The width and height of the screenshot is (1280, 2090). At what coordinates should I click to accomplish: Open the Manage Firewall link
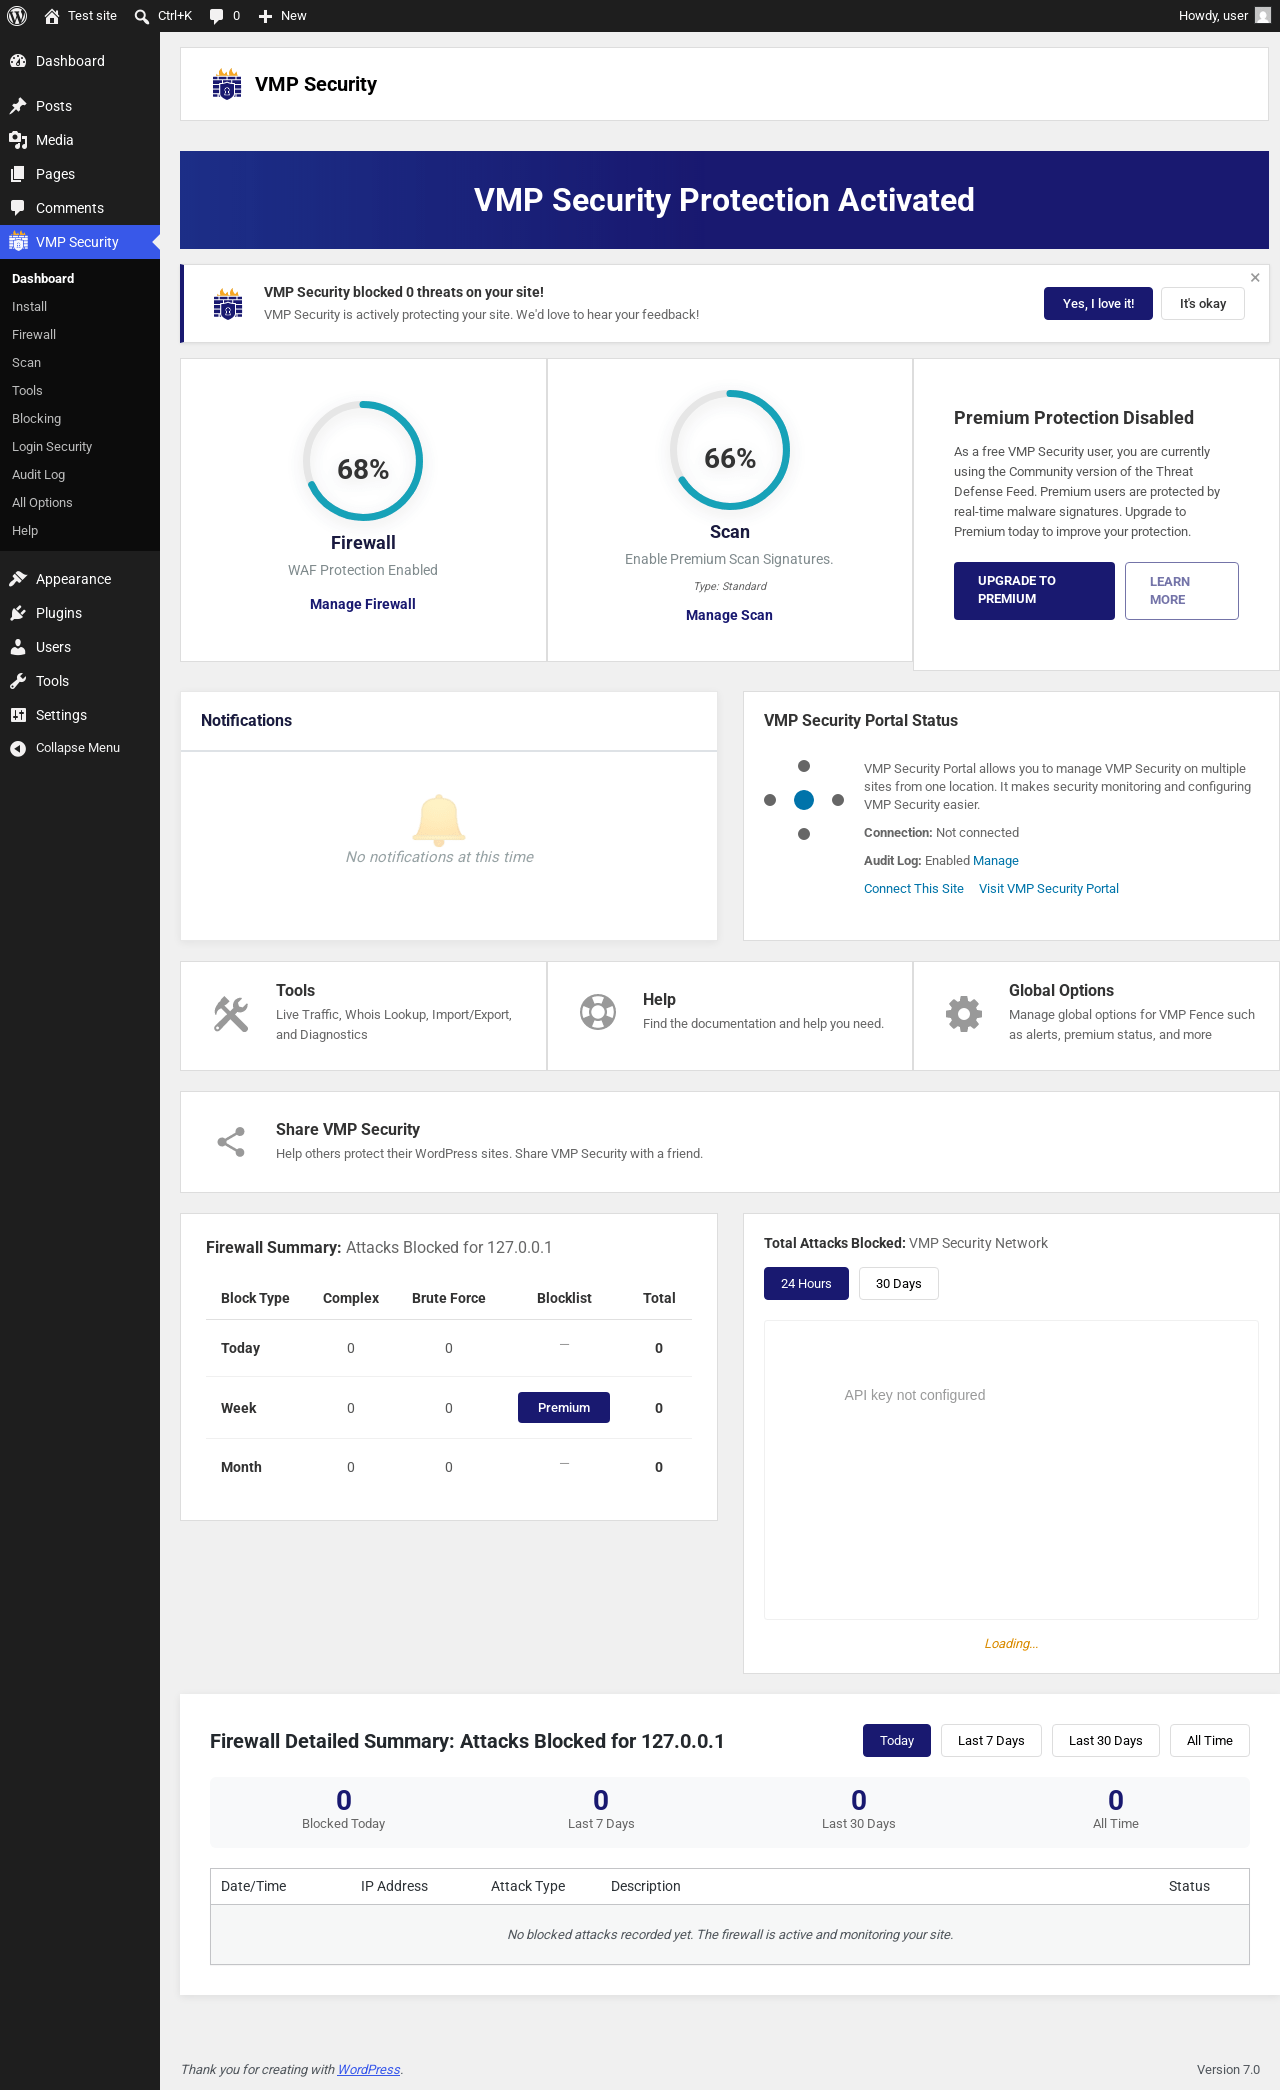[363, 604]
